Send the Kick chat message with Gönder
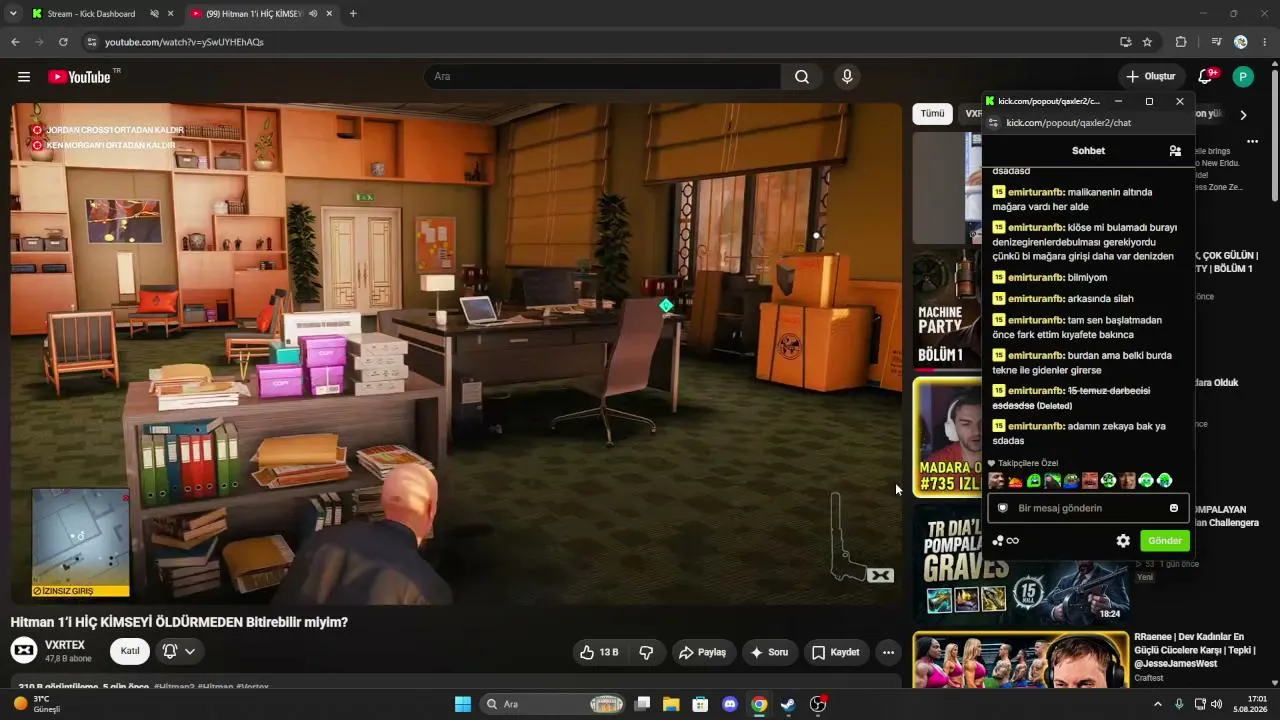 coord(1165,541)
